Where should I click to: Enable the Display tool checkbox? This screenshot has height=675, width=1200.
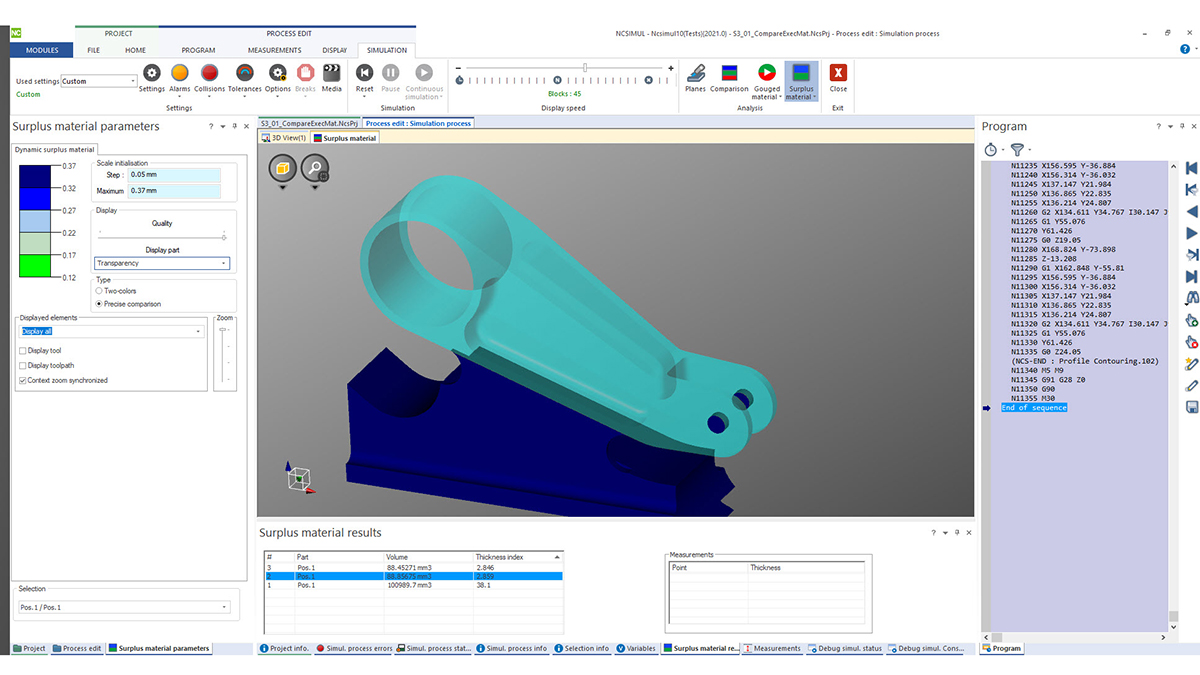23,351
